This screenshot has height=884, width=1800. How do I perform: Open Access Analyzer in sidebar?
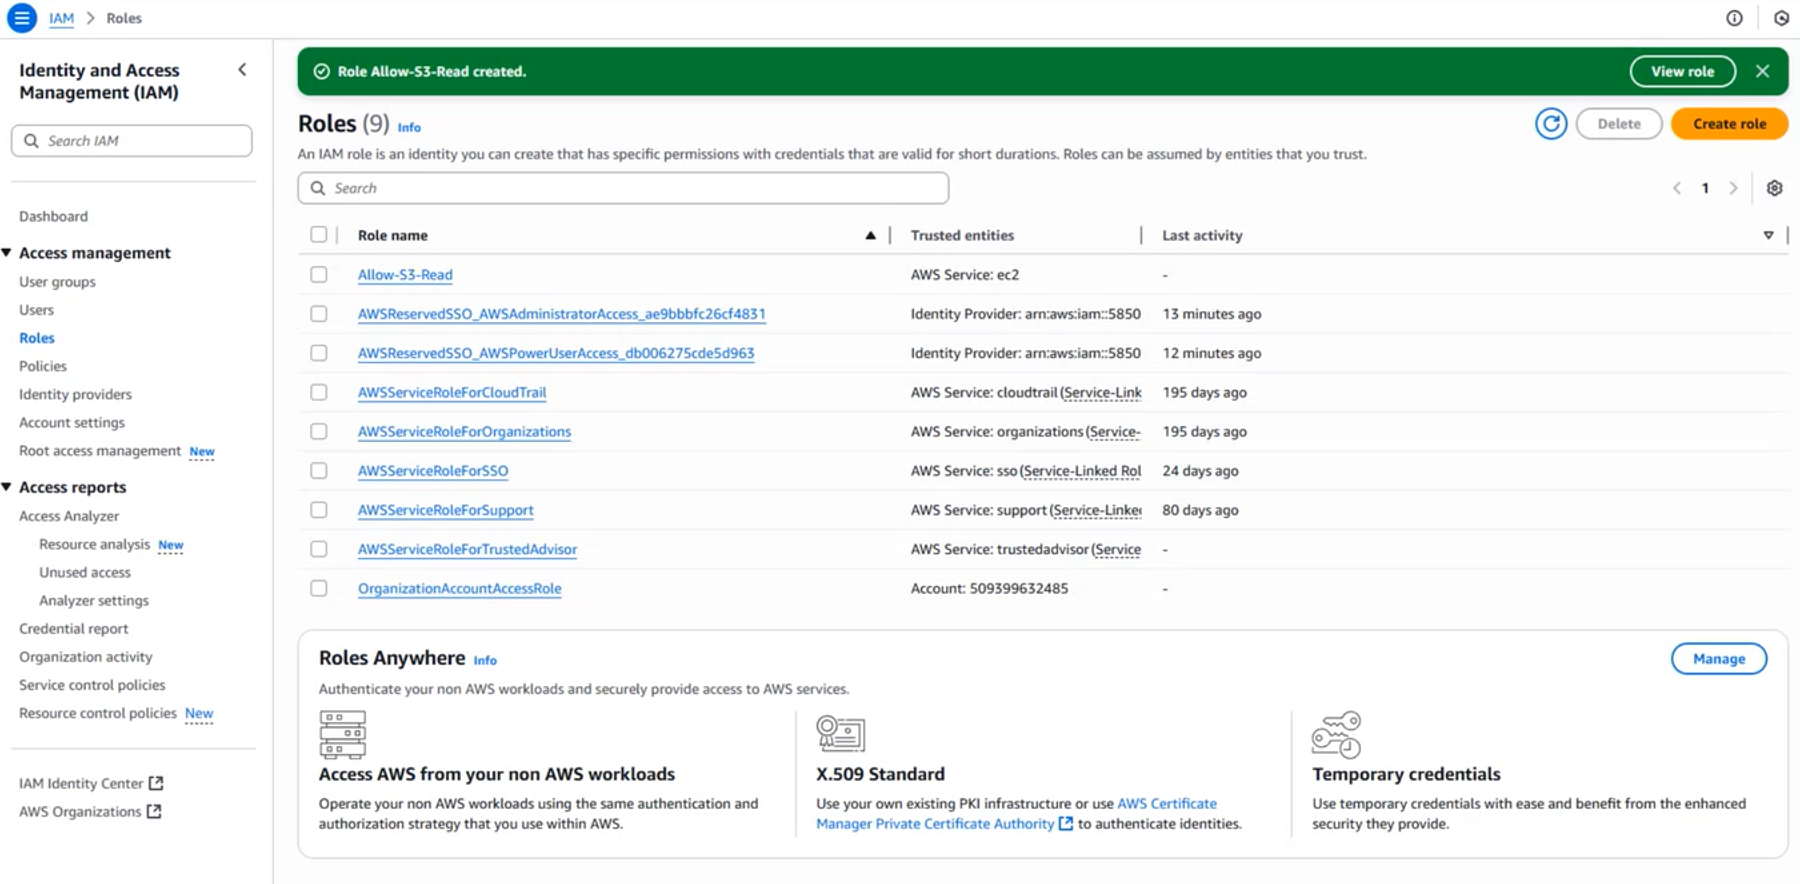[x=69, y=516]
